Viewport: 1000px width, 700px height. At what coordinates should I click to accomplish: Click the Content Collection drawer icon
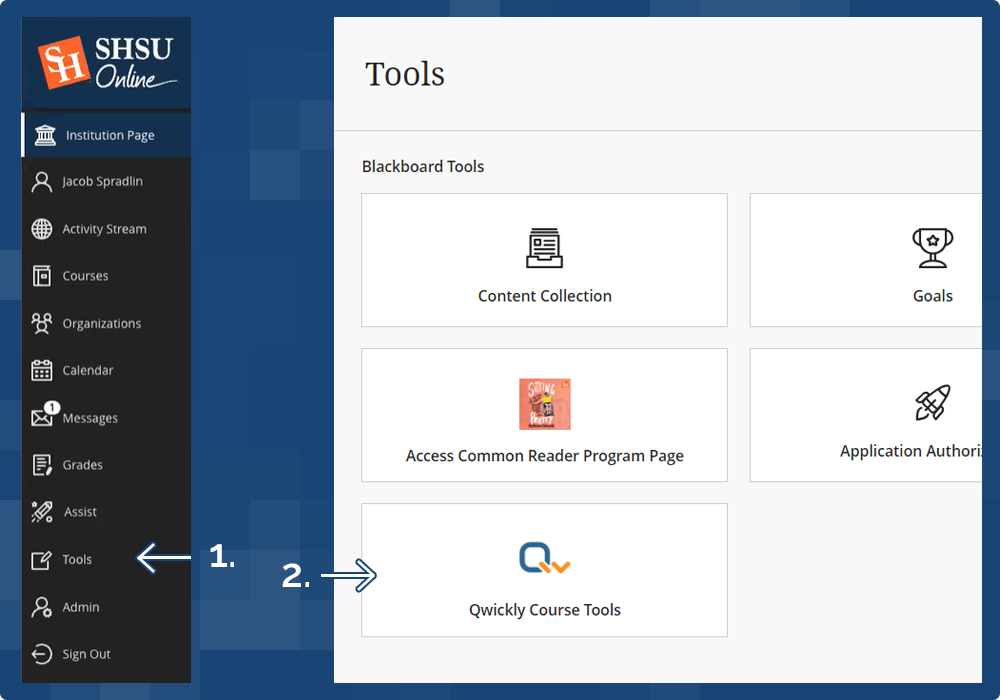tap(545, 248)
